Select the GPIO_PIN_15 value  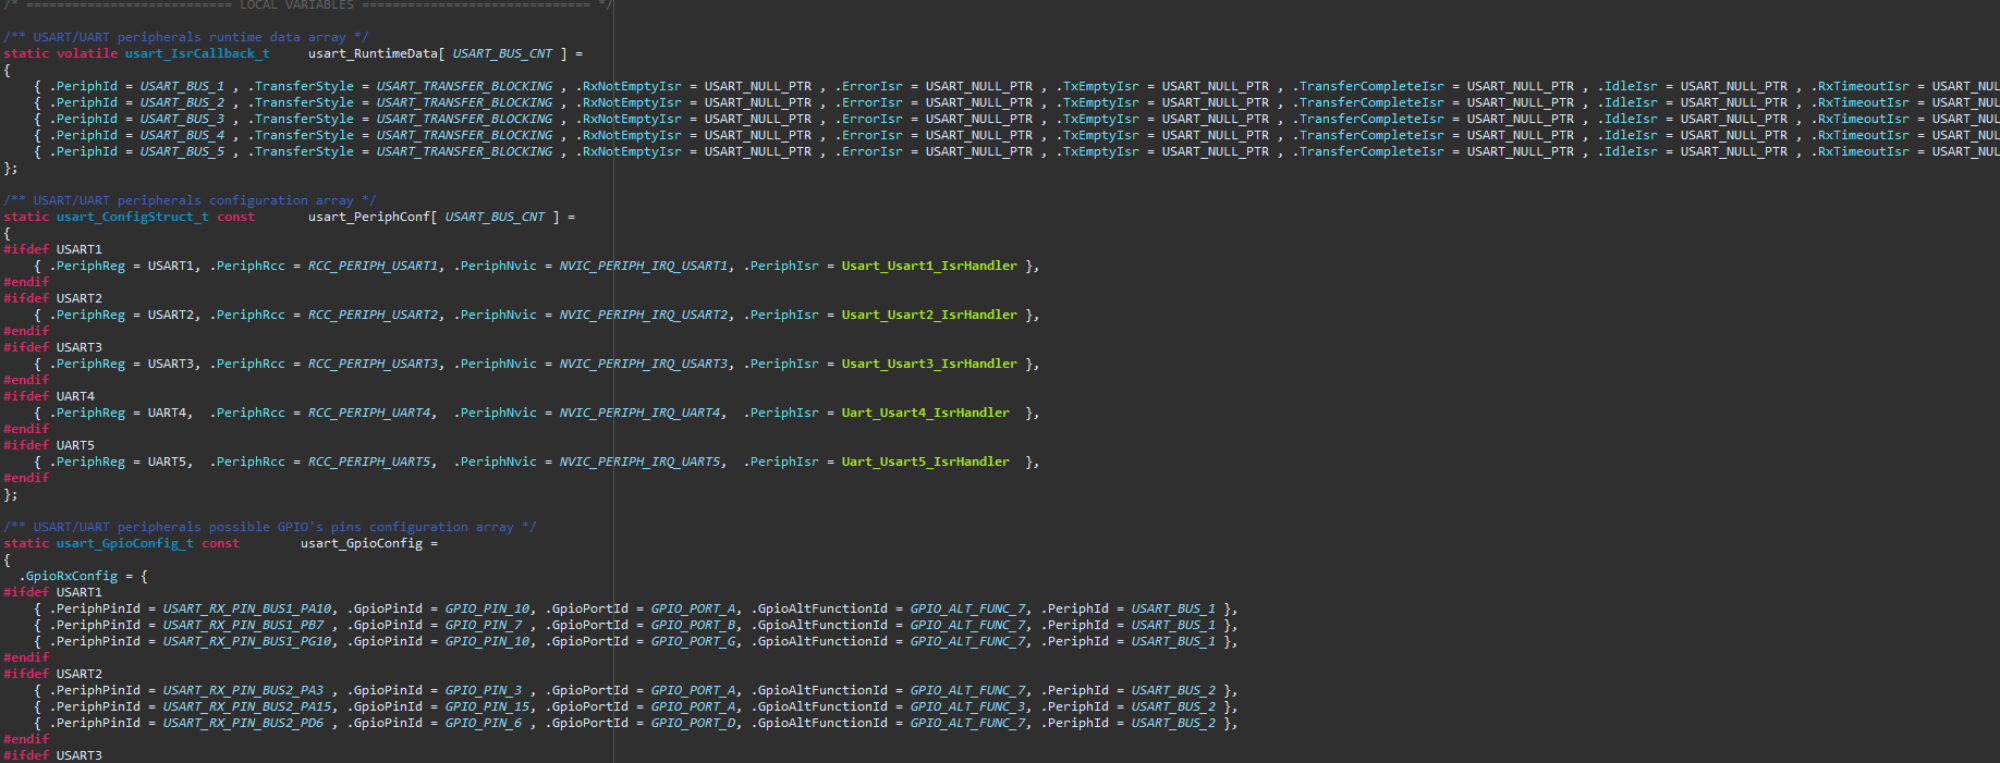coord(487,707)
